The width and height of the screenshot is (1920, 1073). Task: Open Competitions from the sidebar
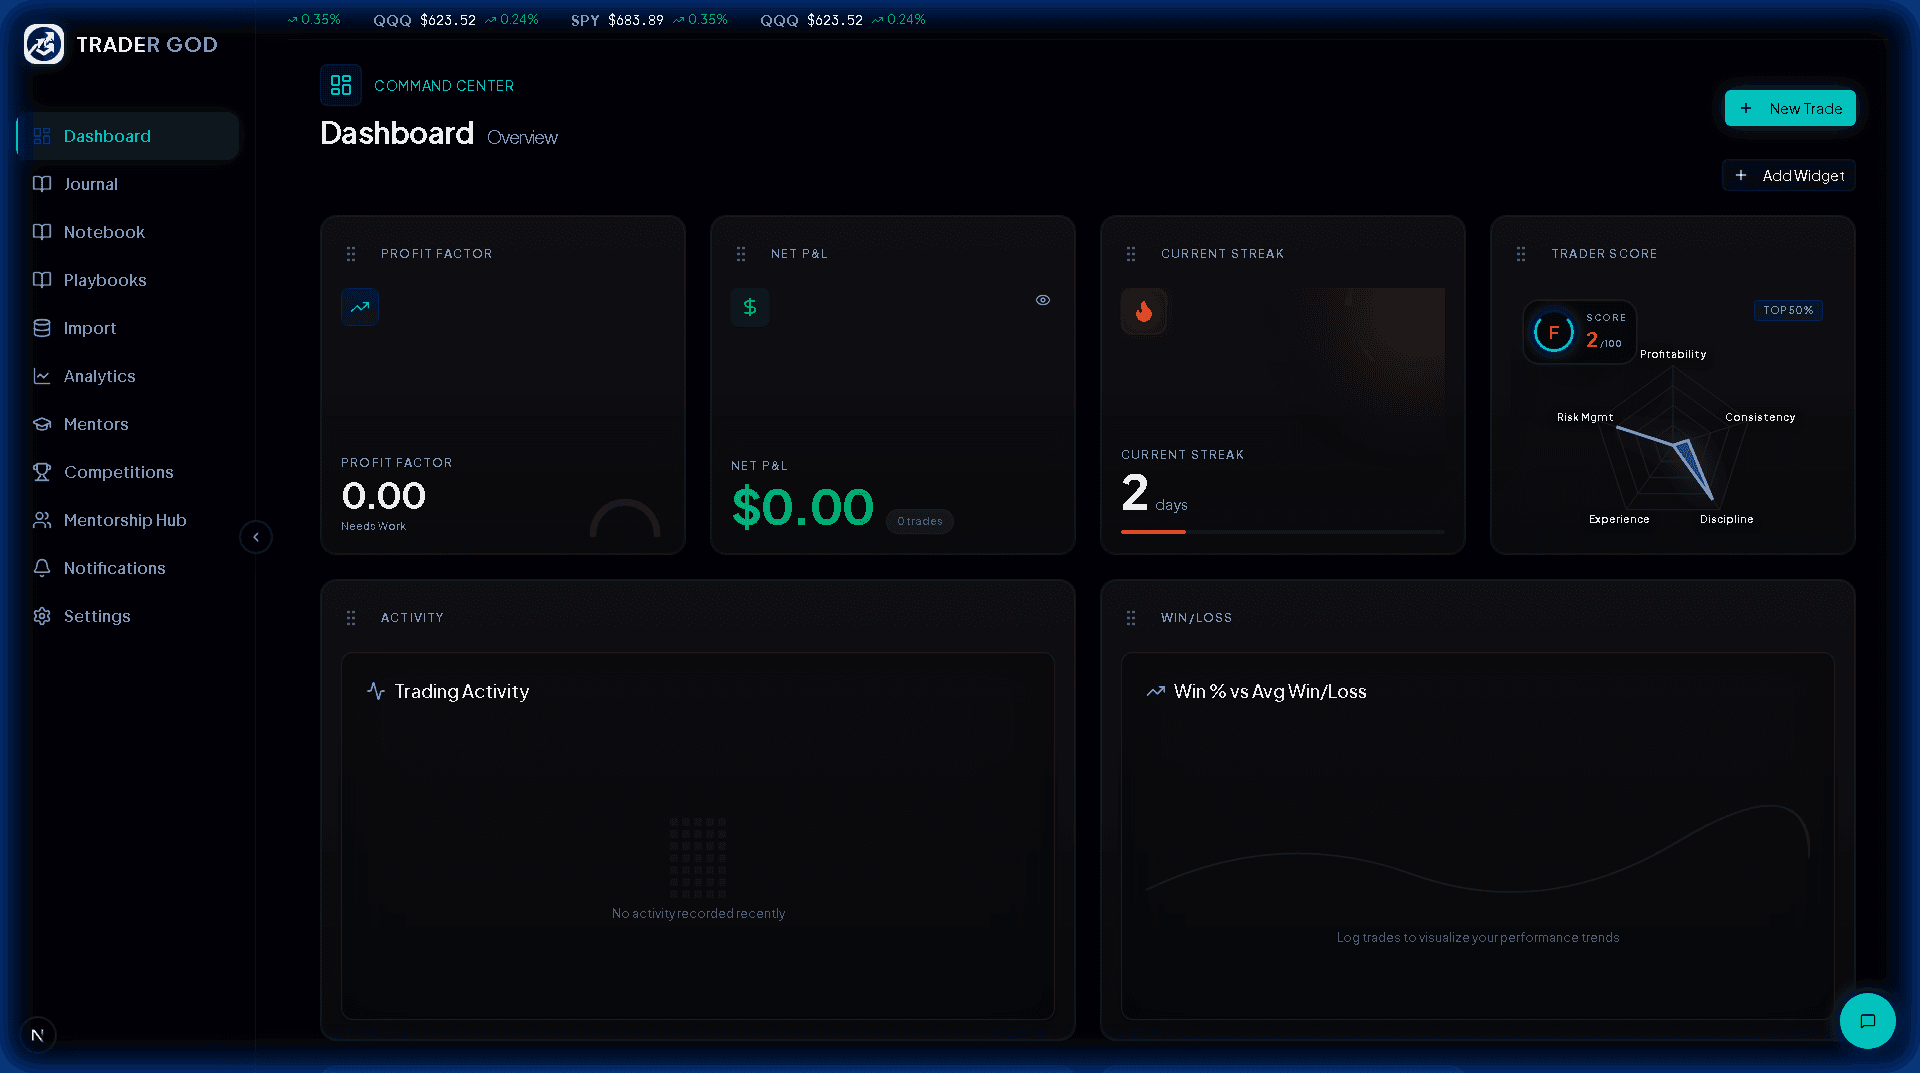[118, 472]
